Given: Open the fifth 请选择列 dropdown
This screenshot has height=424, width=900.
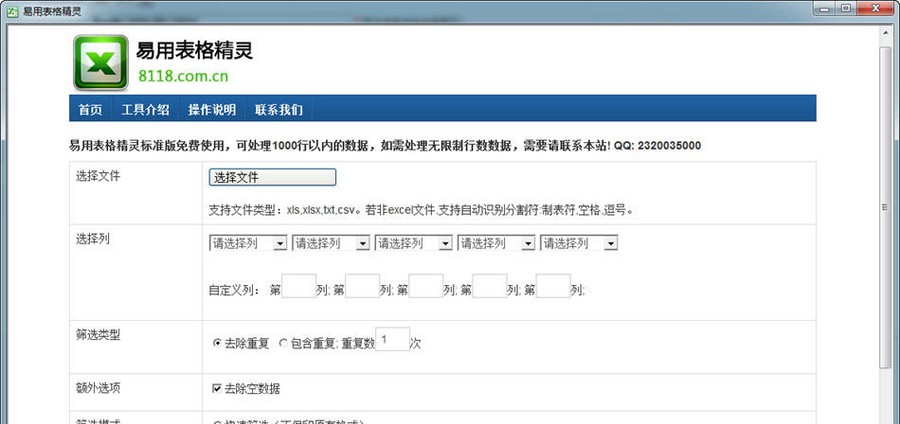Looking at the screenshot, I should [579, 243].
